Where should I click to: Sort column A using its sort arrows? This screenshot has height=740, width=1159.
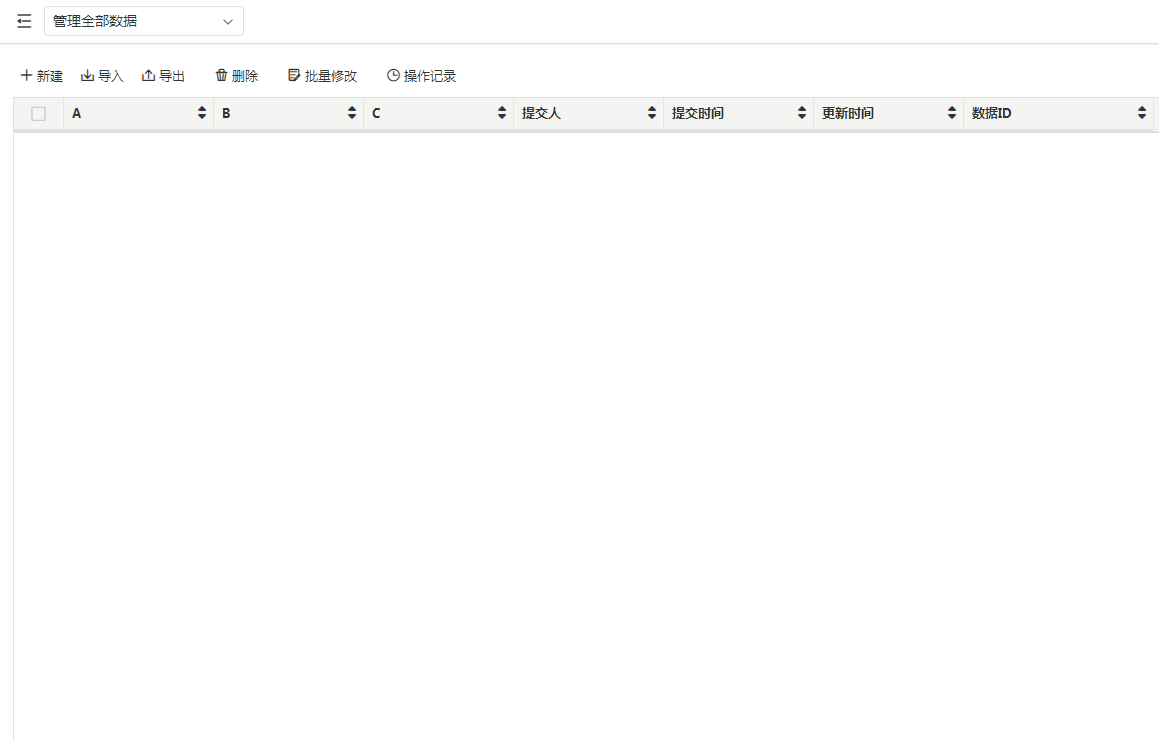tap(202, 114)
